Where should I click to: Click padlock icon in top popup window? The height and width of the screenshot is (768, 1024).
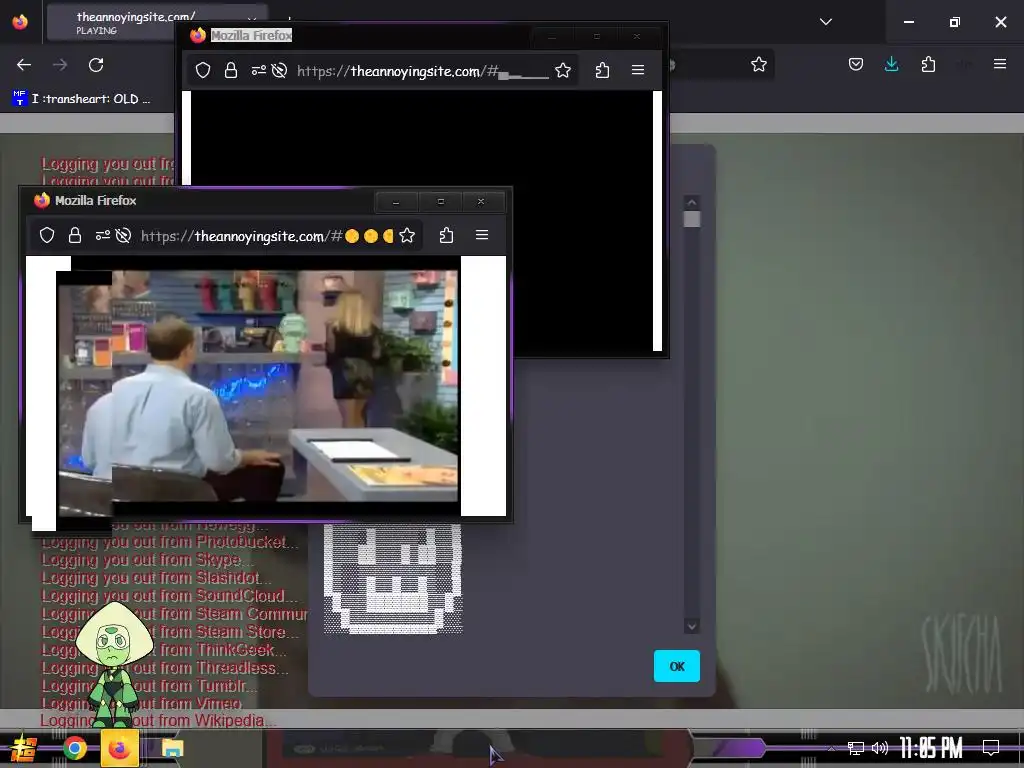pyautogui.click(x=231, y=70)
